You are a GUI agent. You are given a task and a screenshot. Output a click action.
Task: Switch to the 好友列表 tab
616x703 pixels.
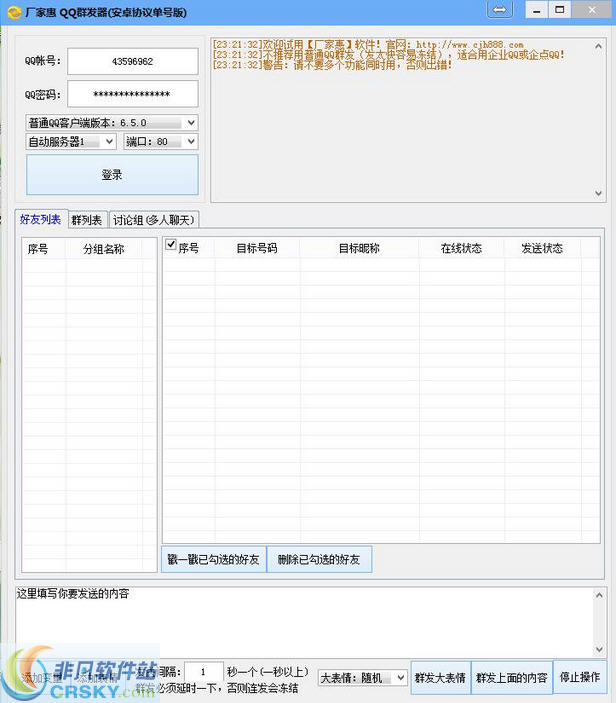coord(40,219)
